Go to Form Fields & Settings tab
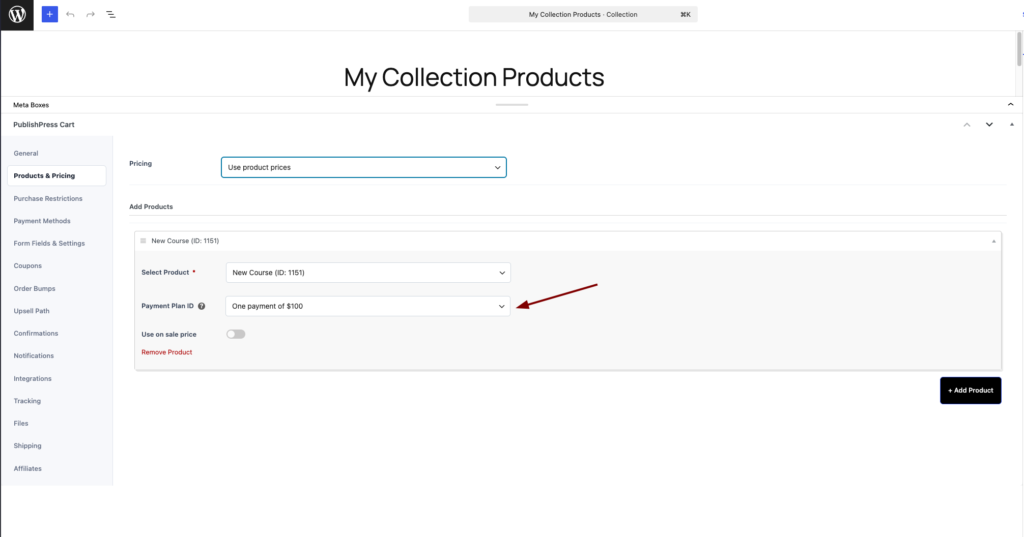The image size is (1024, 537). point(49,243)
